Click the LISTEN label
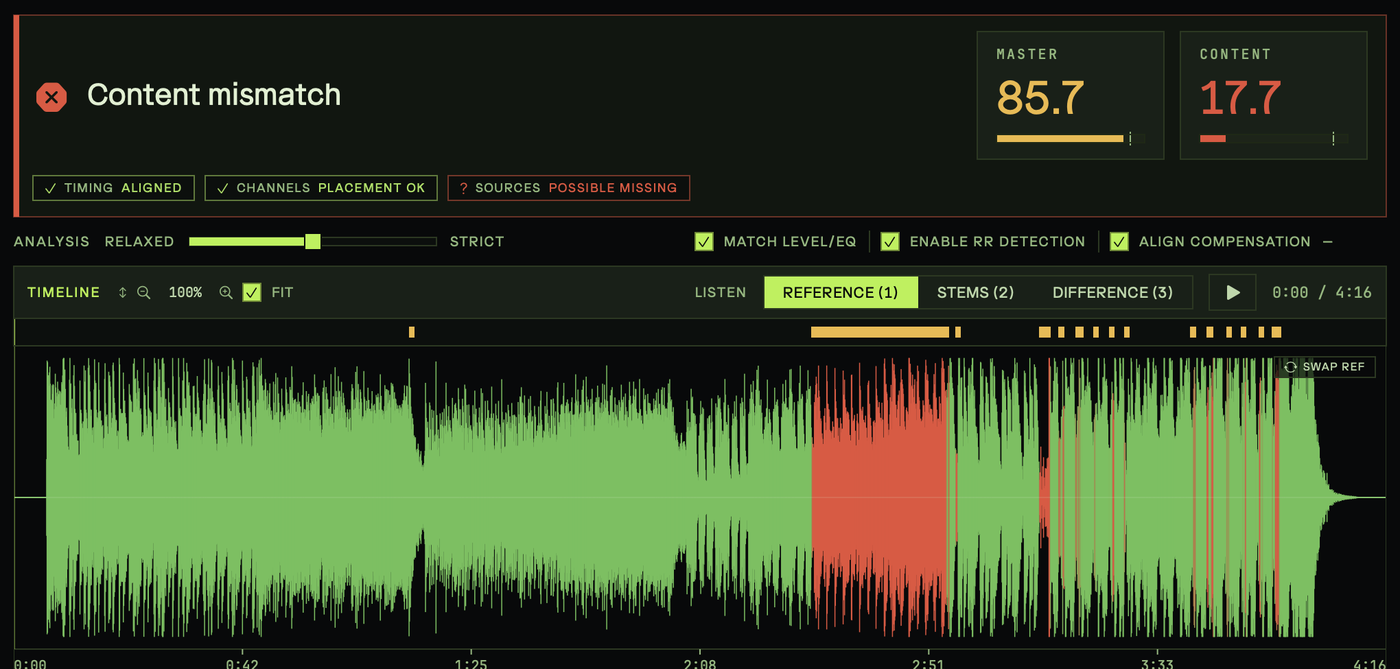 coord(721,293)
